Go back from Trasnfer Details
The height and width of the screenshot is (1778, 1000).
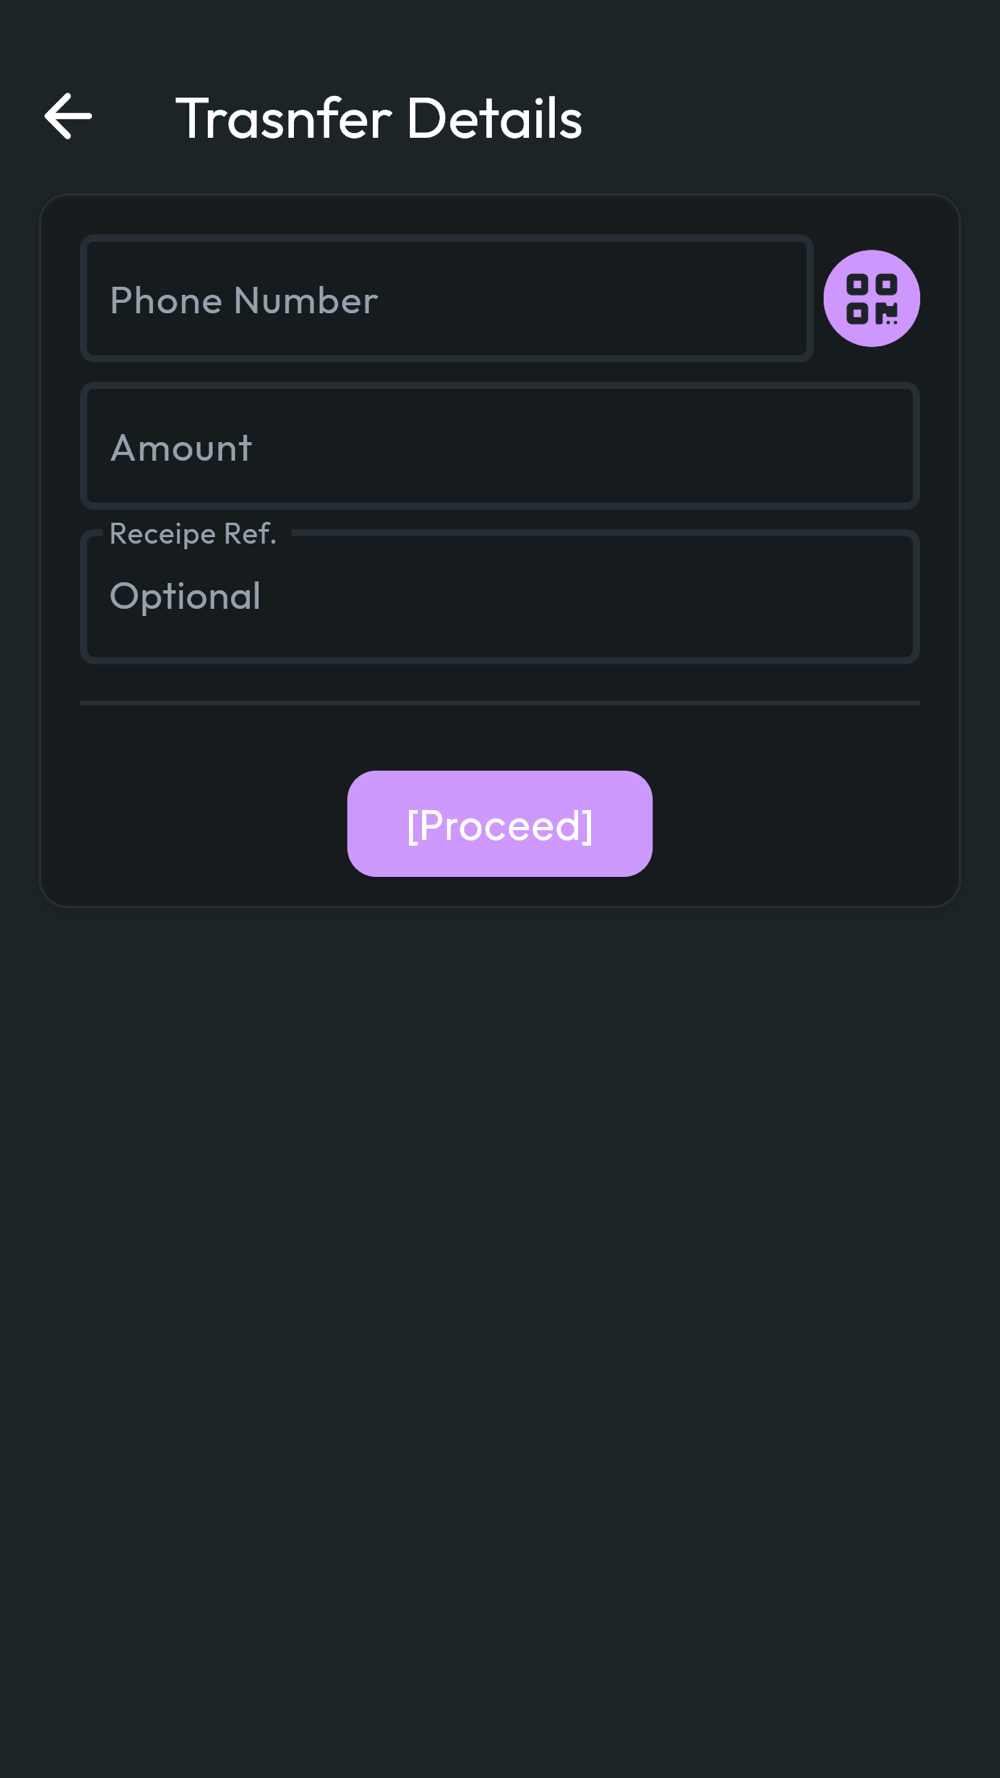tap(68, 117)
